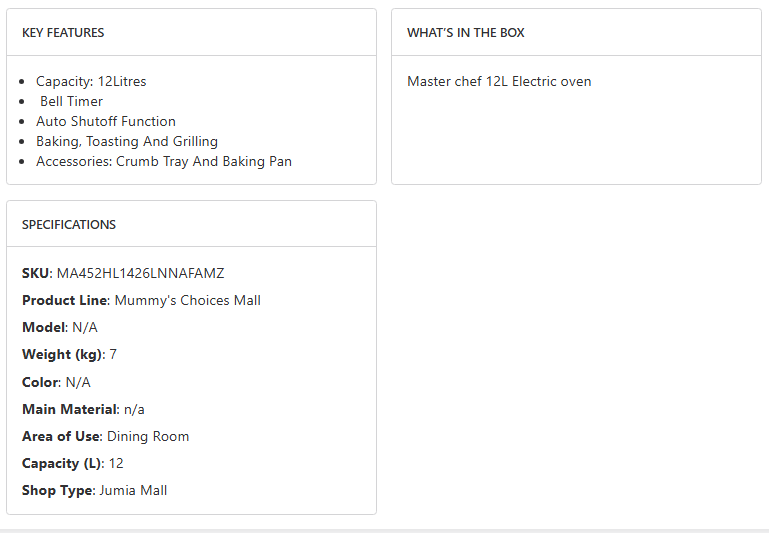Image resolution: width=769 pixels, height=533 pixels.
Task: Click the Capacity (L) specification row
Action: pos(72,463)
